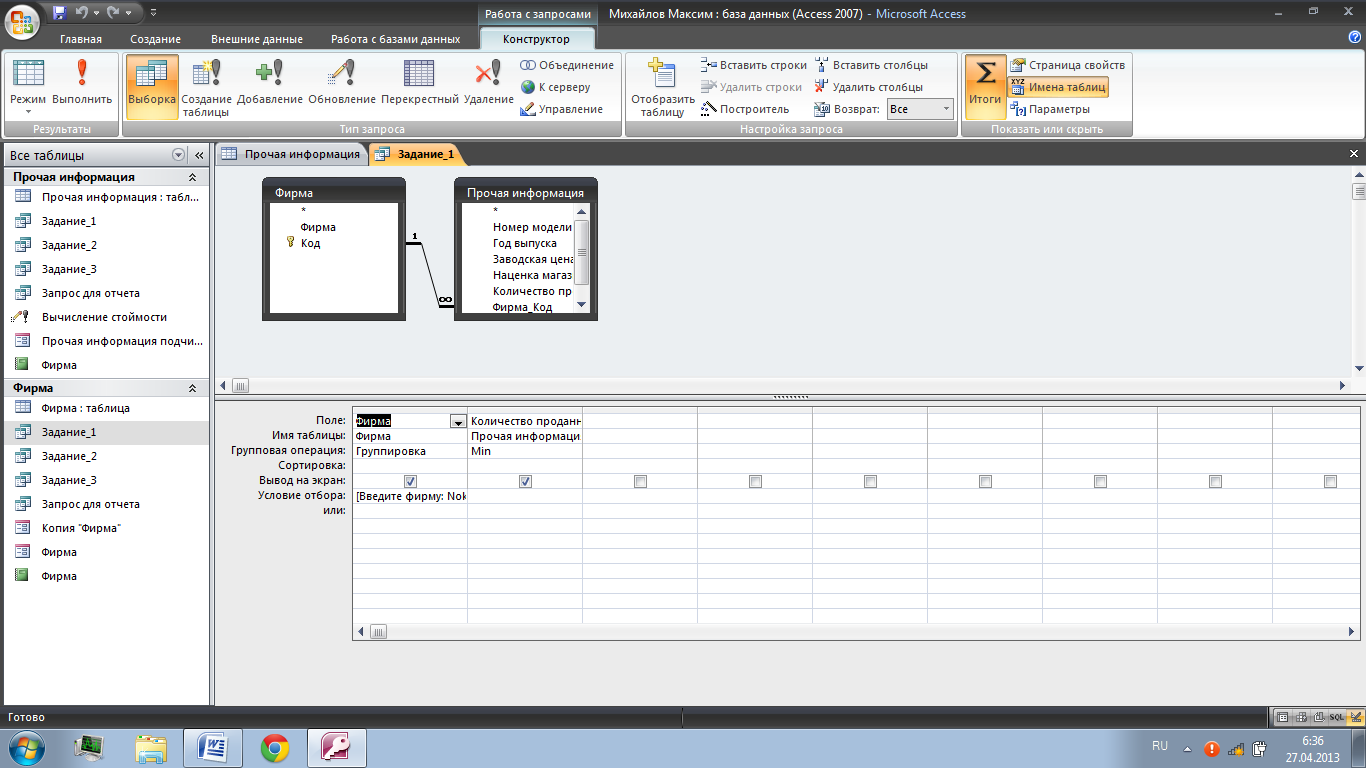Click Объединение union query
This screenshot has height=768, width=1366.
click(567, 65)
